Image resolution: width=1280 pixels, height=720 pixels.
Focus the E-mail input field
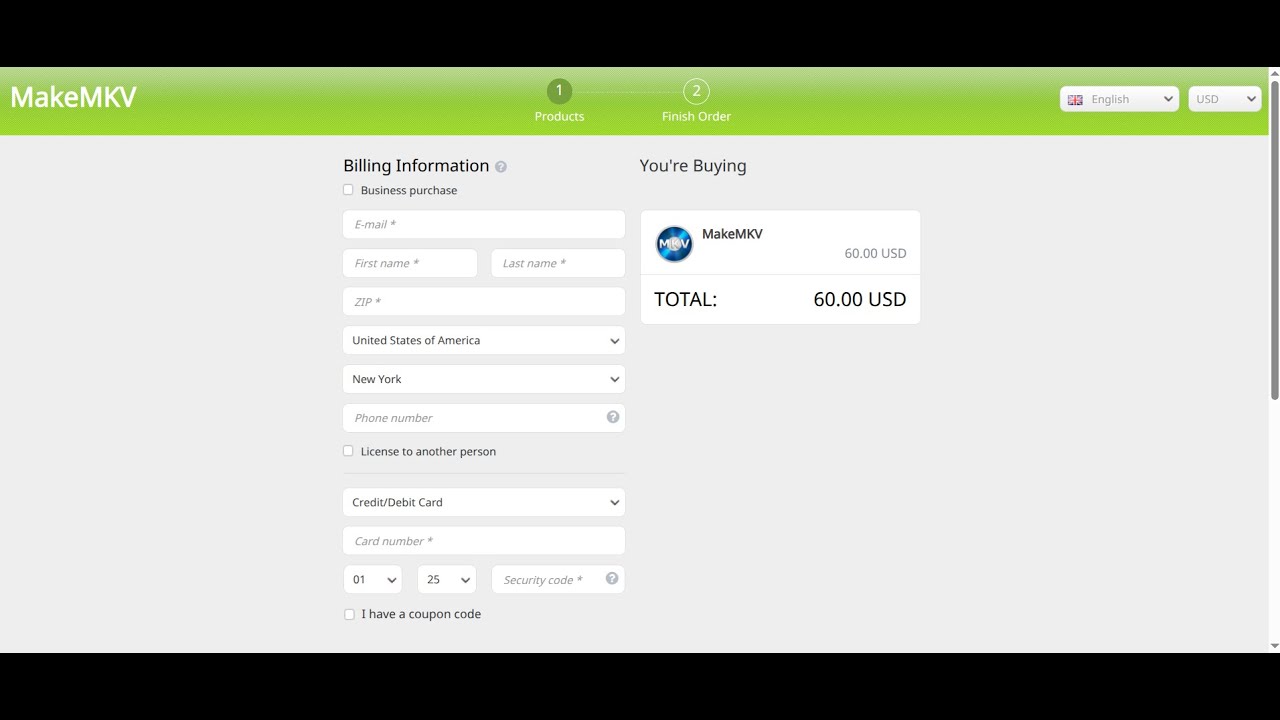pyautogui.click(x=484, y=224)
